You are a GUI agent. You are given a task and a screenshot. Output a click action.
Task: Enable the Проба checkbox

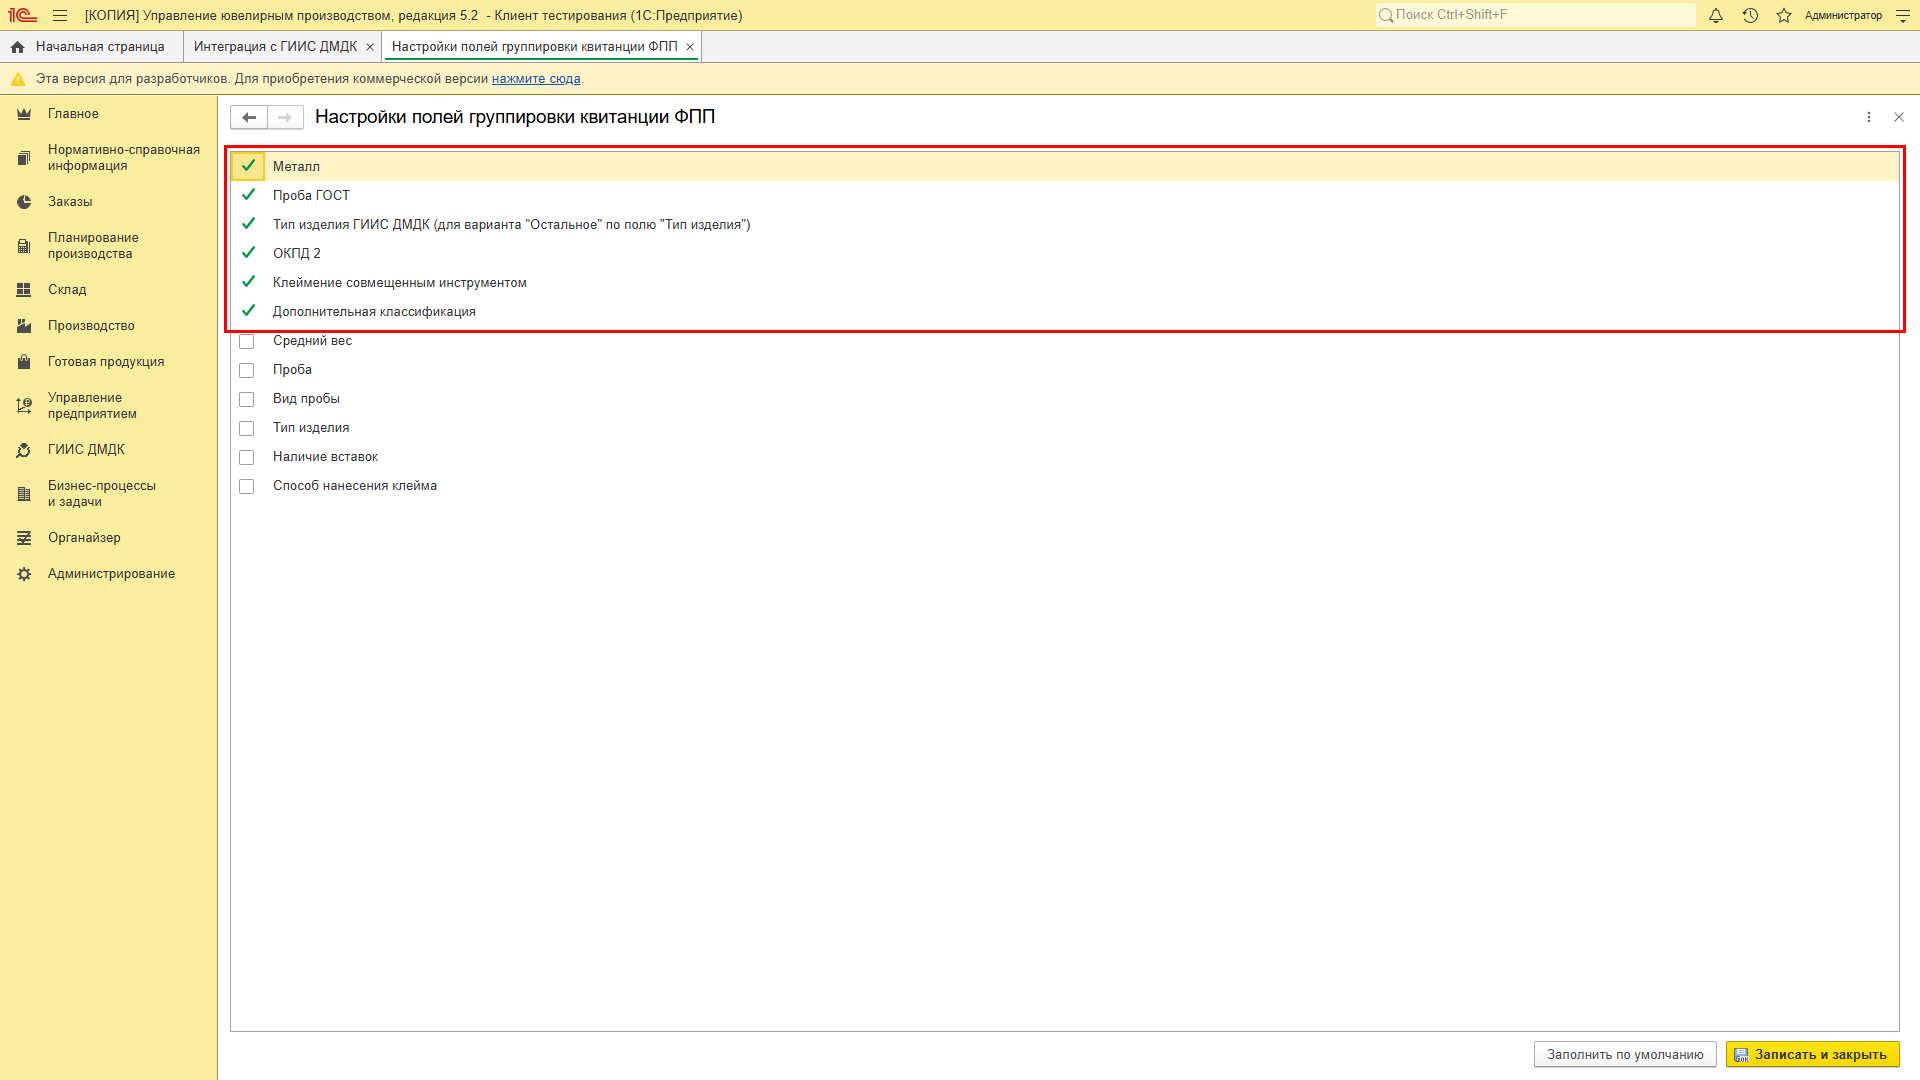[247, 371]
